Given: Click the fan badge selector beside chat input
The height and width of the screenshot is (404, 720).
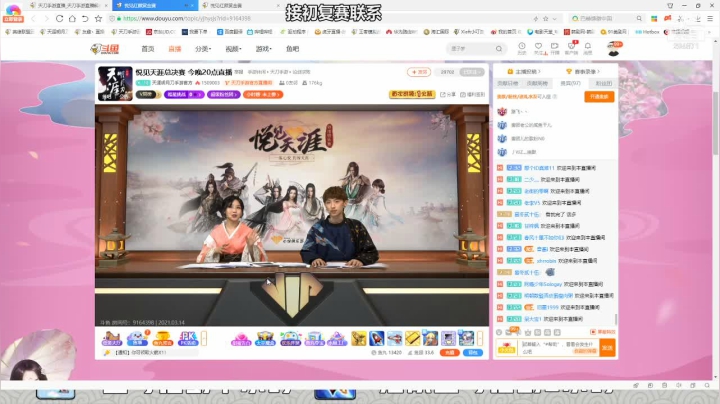Looking at the screenshot, I should (507, 348).
